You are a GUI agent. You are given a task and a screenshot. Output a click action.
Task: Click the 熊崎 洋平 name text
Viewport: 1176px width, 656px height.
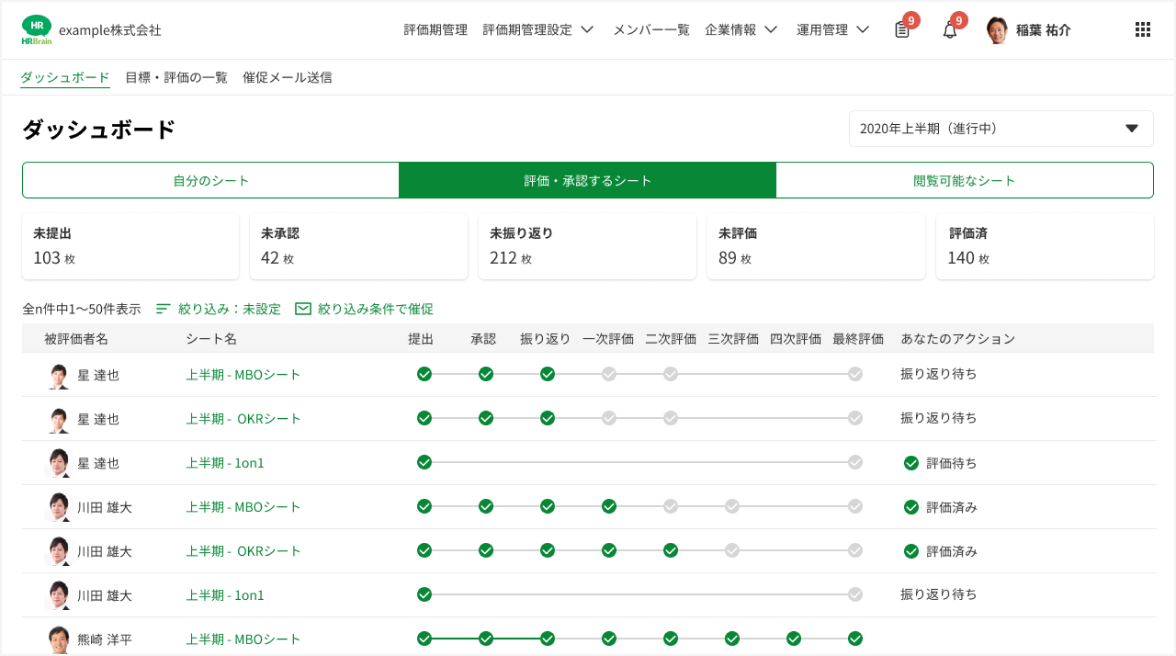(x=104, y=640)
